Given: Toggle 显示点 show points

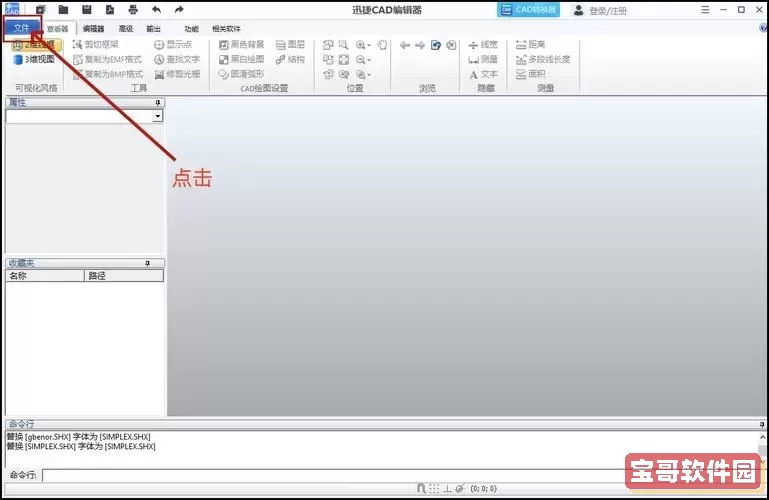Looking at the screenshot, I should tap(173, 45).
